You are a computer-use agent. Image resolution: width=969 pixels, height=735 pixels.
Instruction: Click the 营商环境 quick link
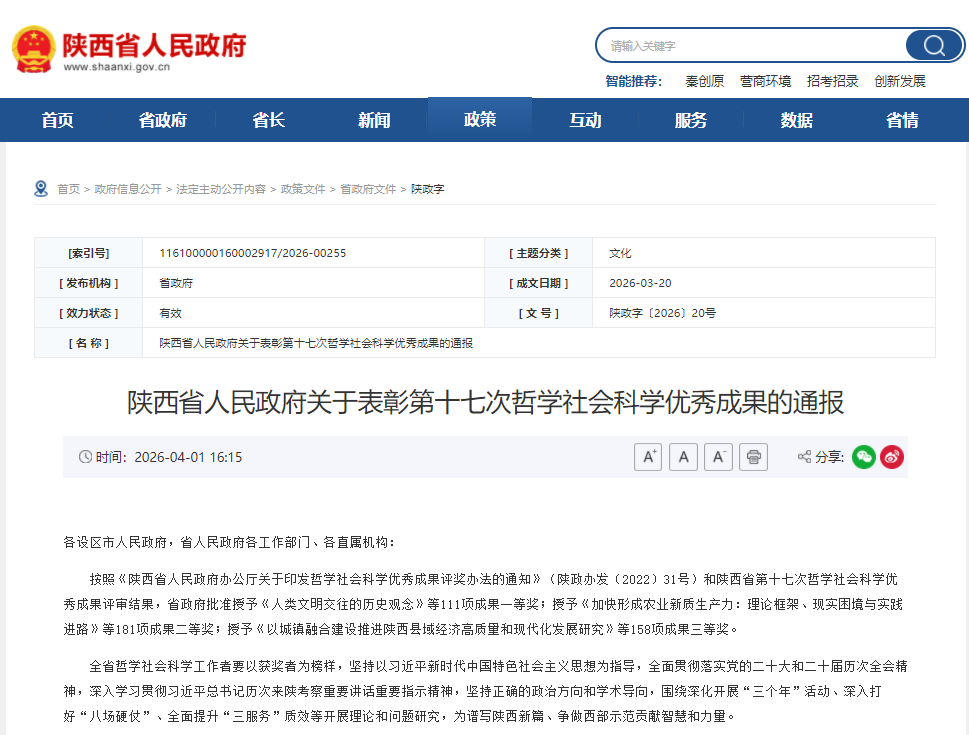point(765,81)
